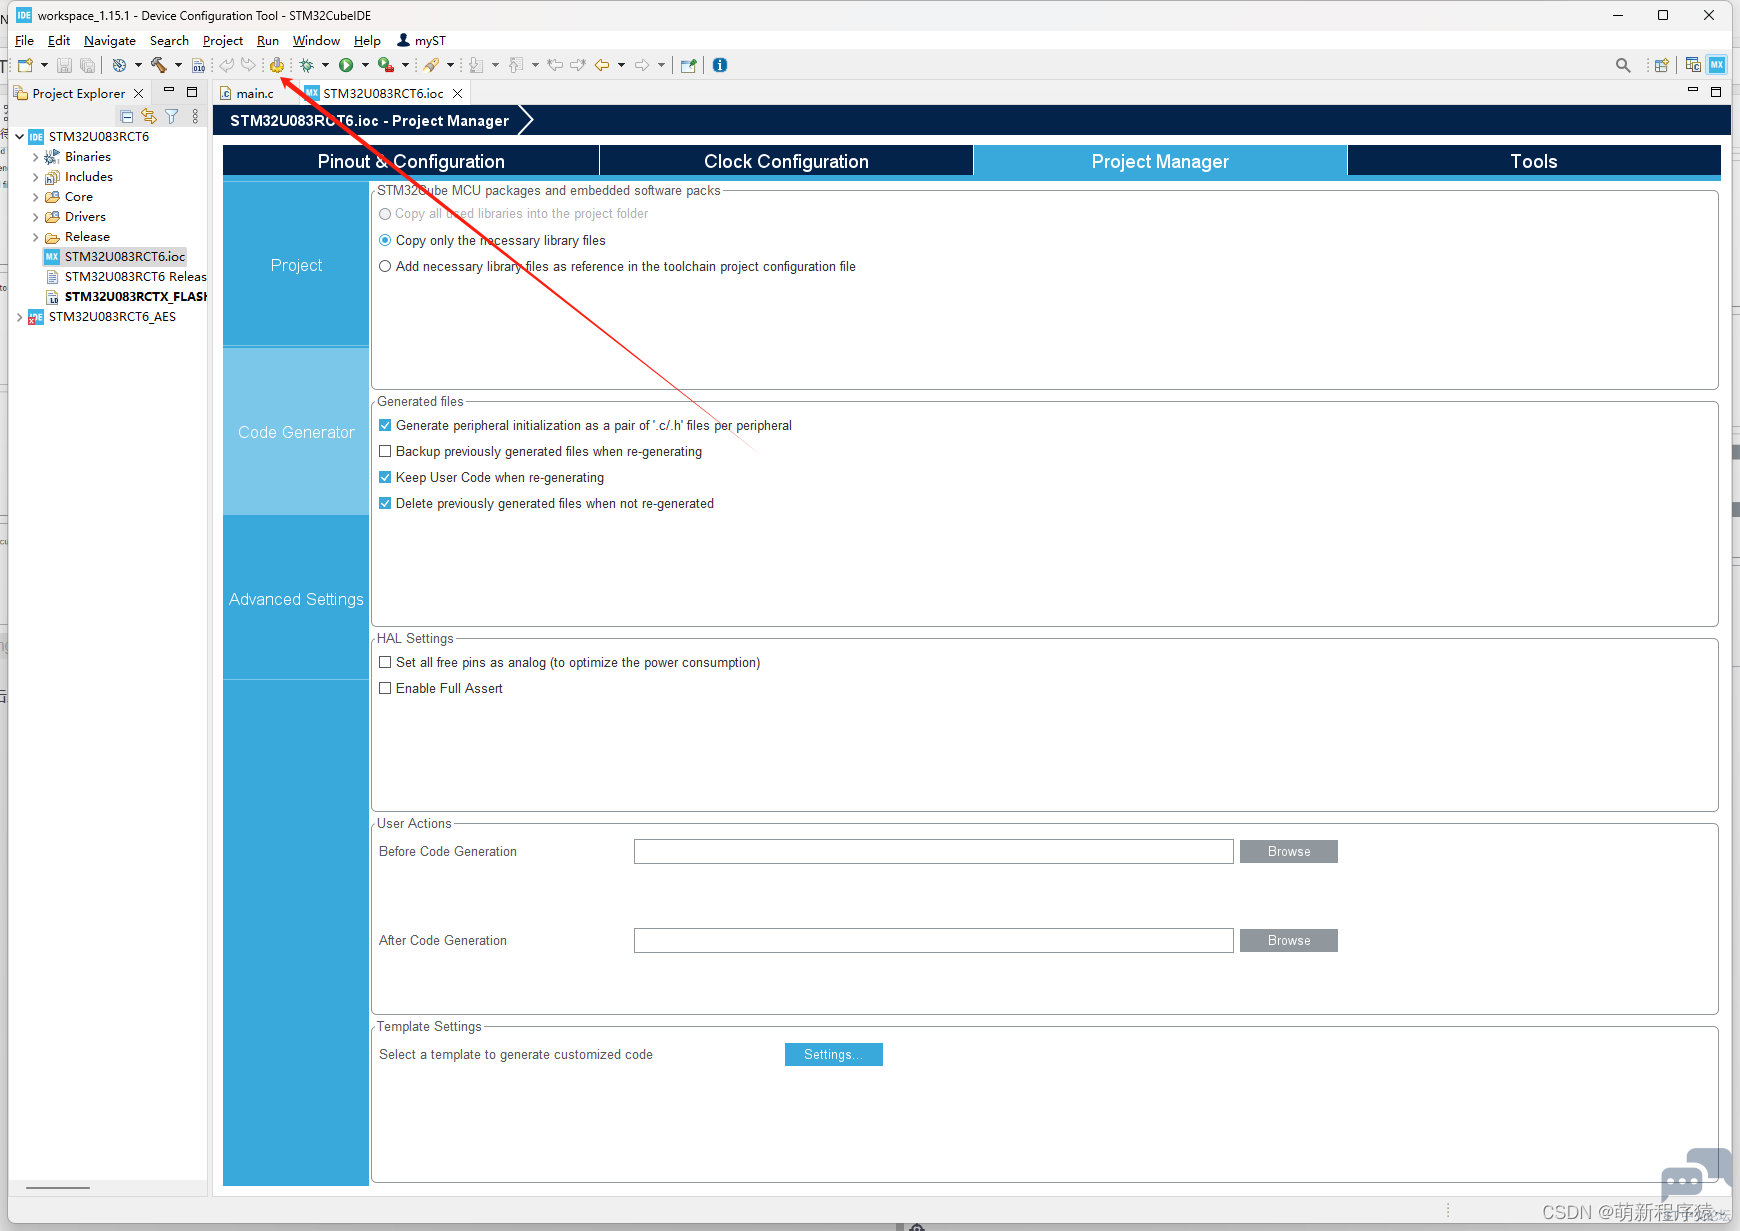Close the STM32U083RCT6.ioc editor tab
Viewport: 1740px width, 1231px height.
click(x=458, y=93)
